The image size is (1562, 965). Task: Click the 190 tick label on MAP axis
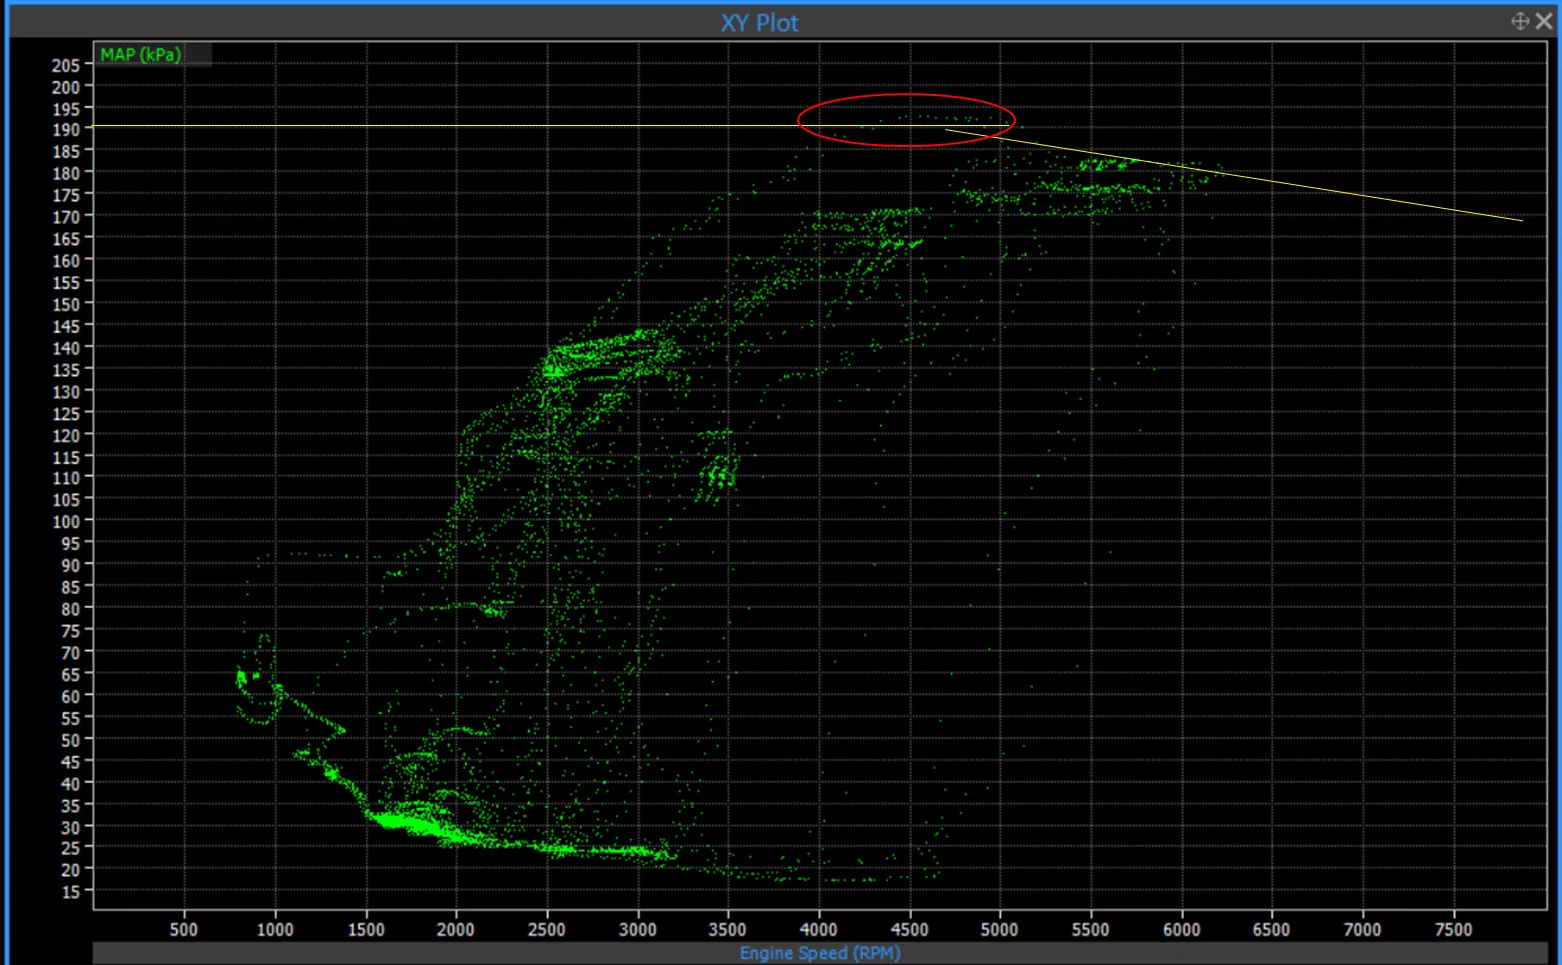click(66, 130)
